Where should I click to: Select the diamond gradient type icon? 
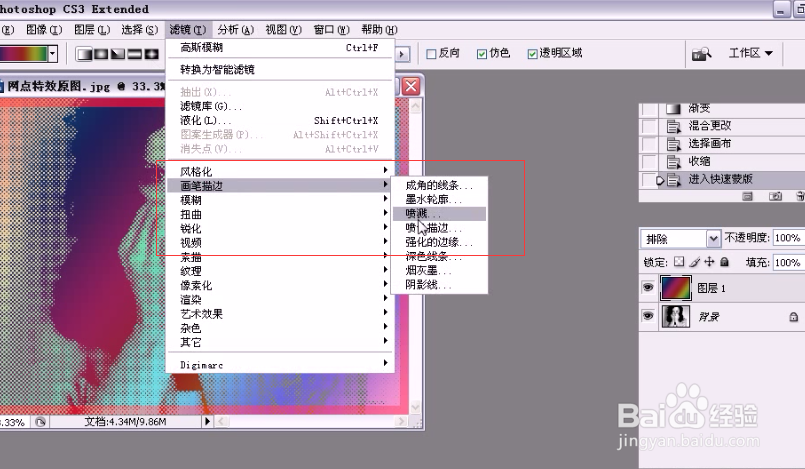151,53
